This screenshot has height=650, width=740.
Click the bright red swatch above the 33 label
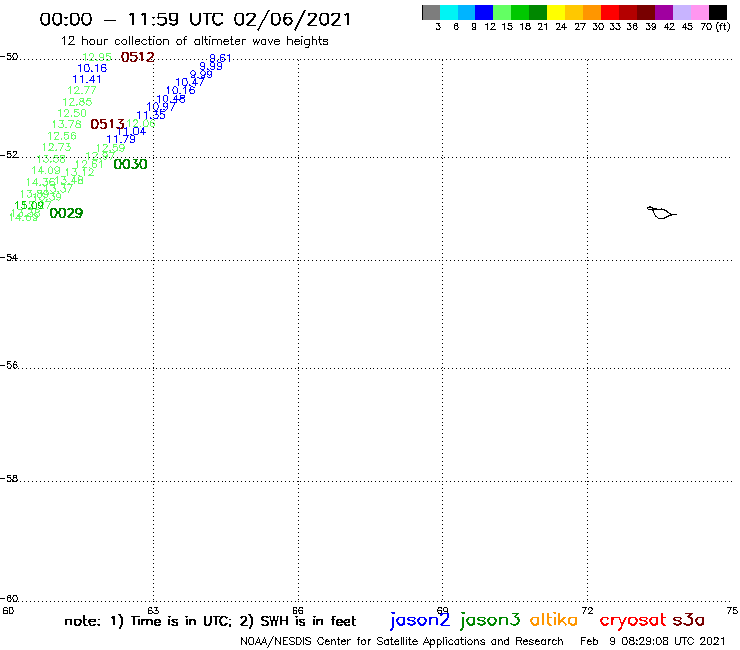(610, 12)
